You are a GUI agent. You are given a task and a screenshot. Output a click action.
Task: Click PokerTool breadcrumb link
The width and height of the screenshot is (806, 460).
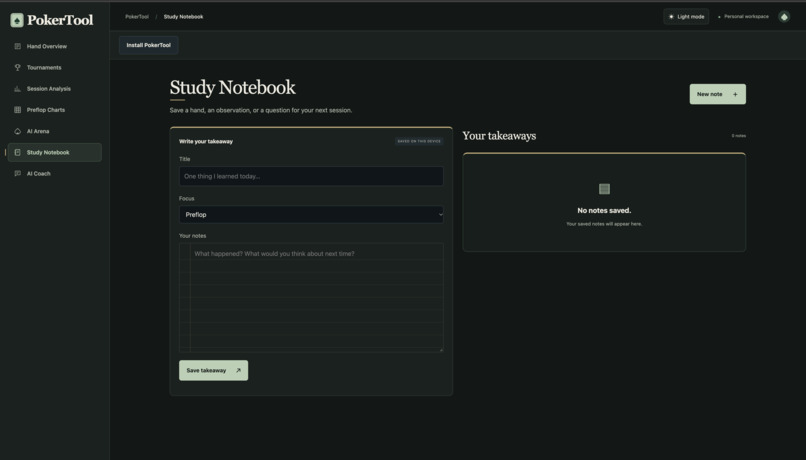coord(137,16)
